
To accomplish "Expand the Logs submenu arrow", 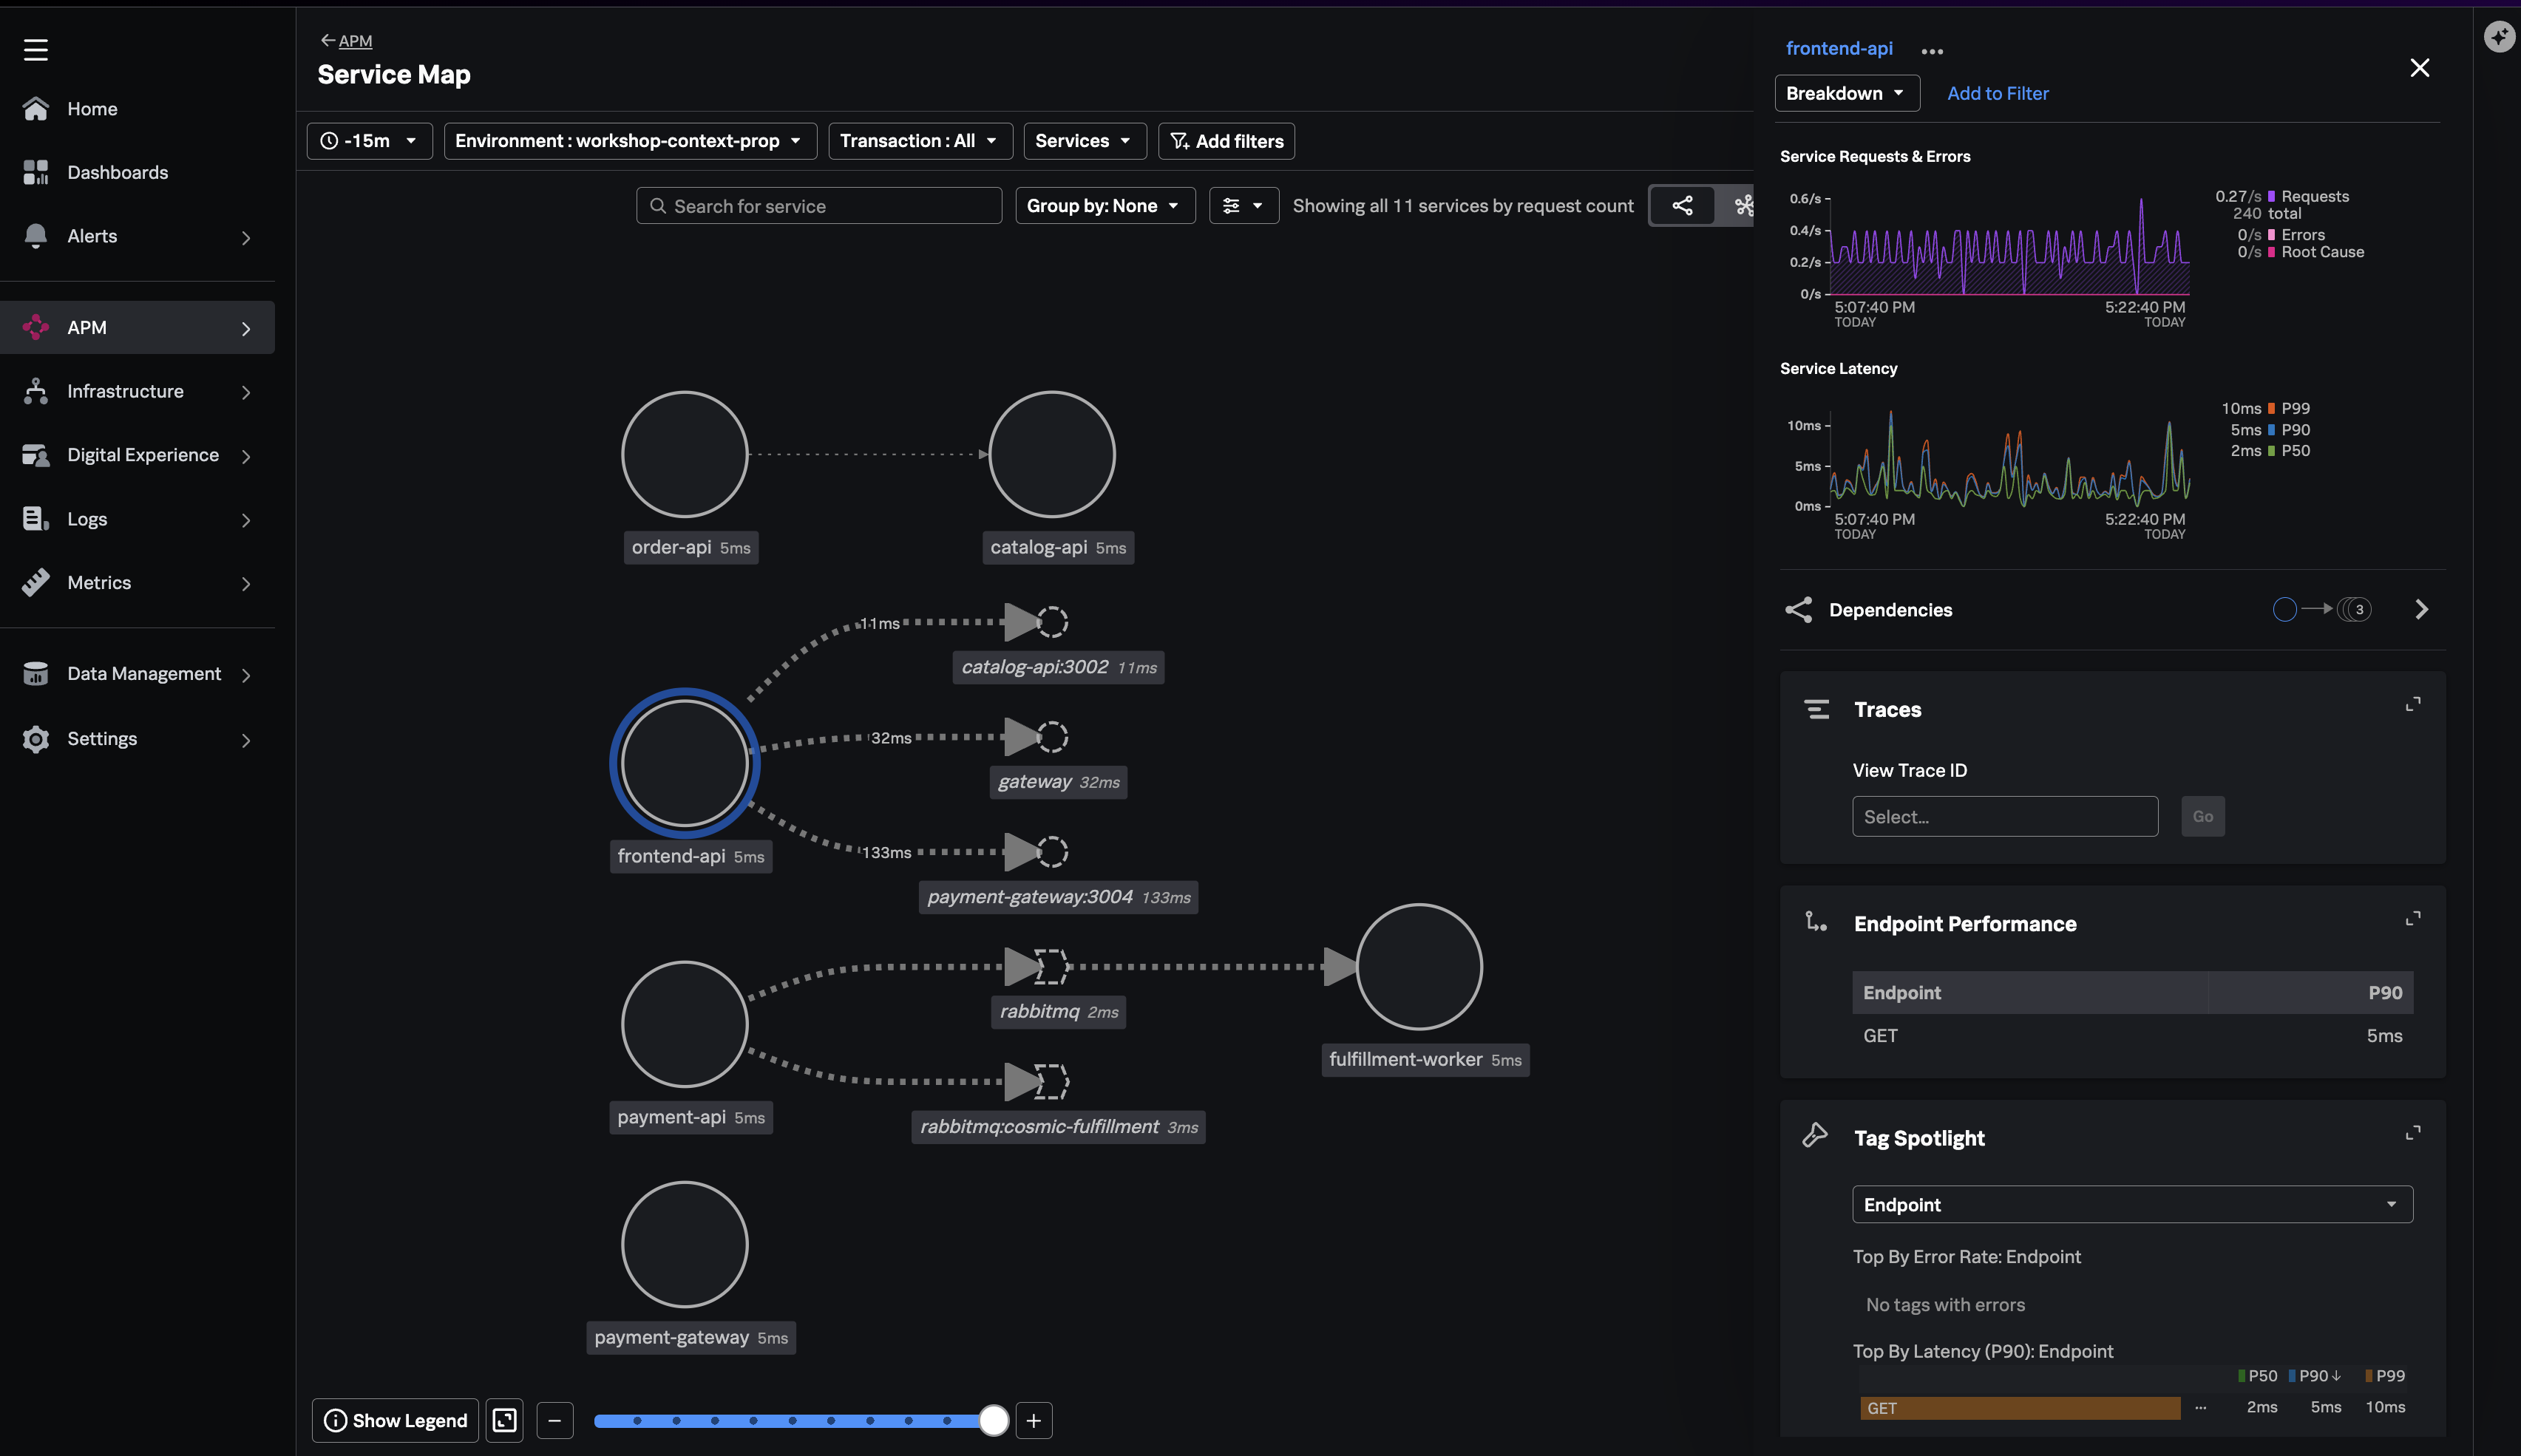I will (x=246, y=520).
